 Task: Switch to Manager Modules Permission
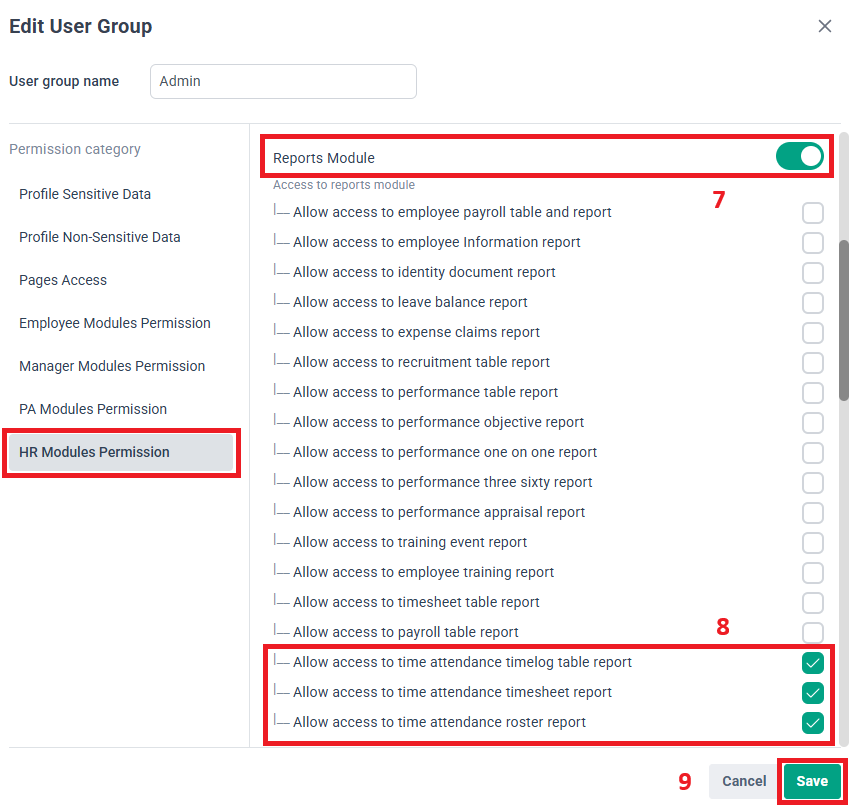pos(112,366)
